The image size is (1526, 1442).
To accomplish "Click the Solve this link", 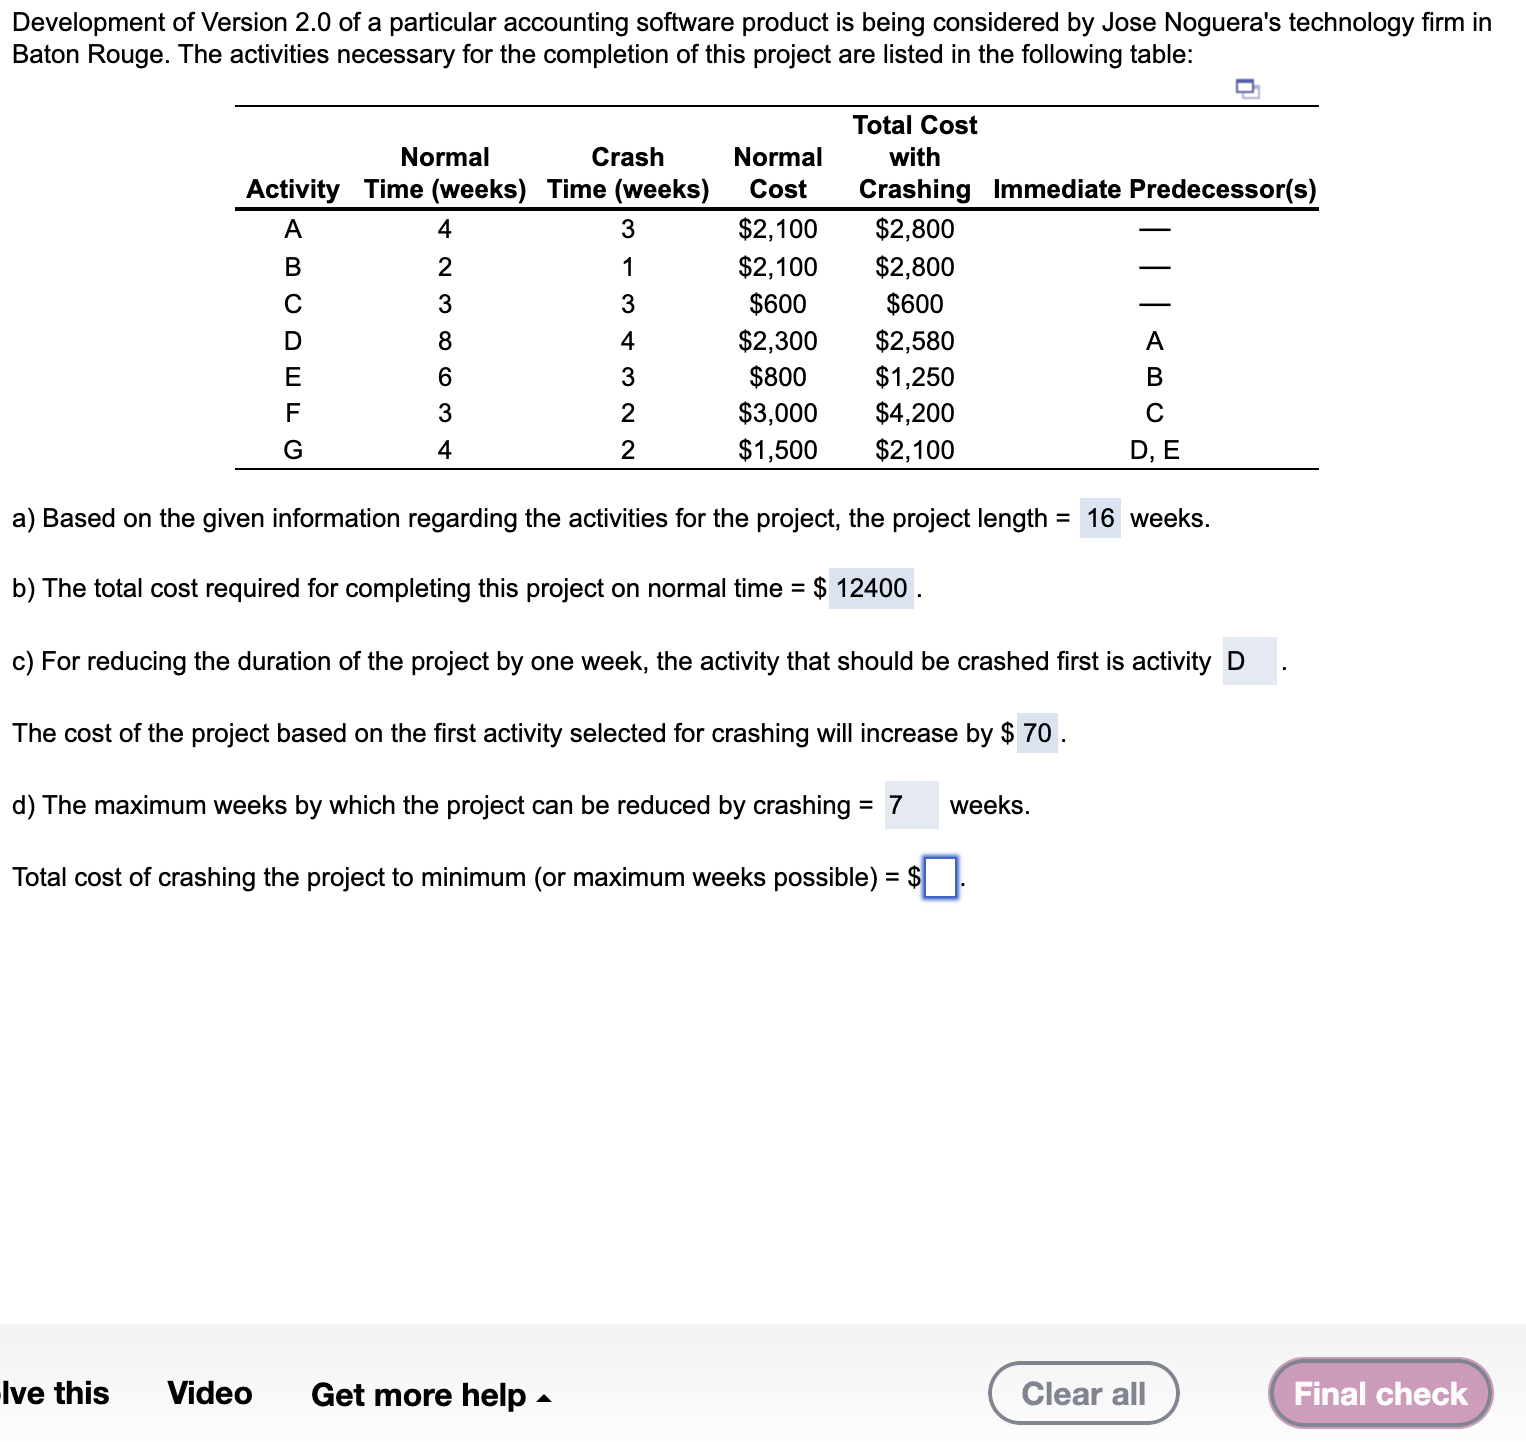I will click(x=55, y=1392).
